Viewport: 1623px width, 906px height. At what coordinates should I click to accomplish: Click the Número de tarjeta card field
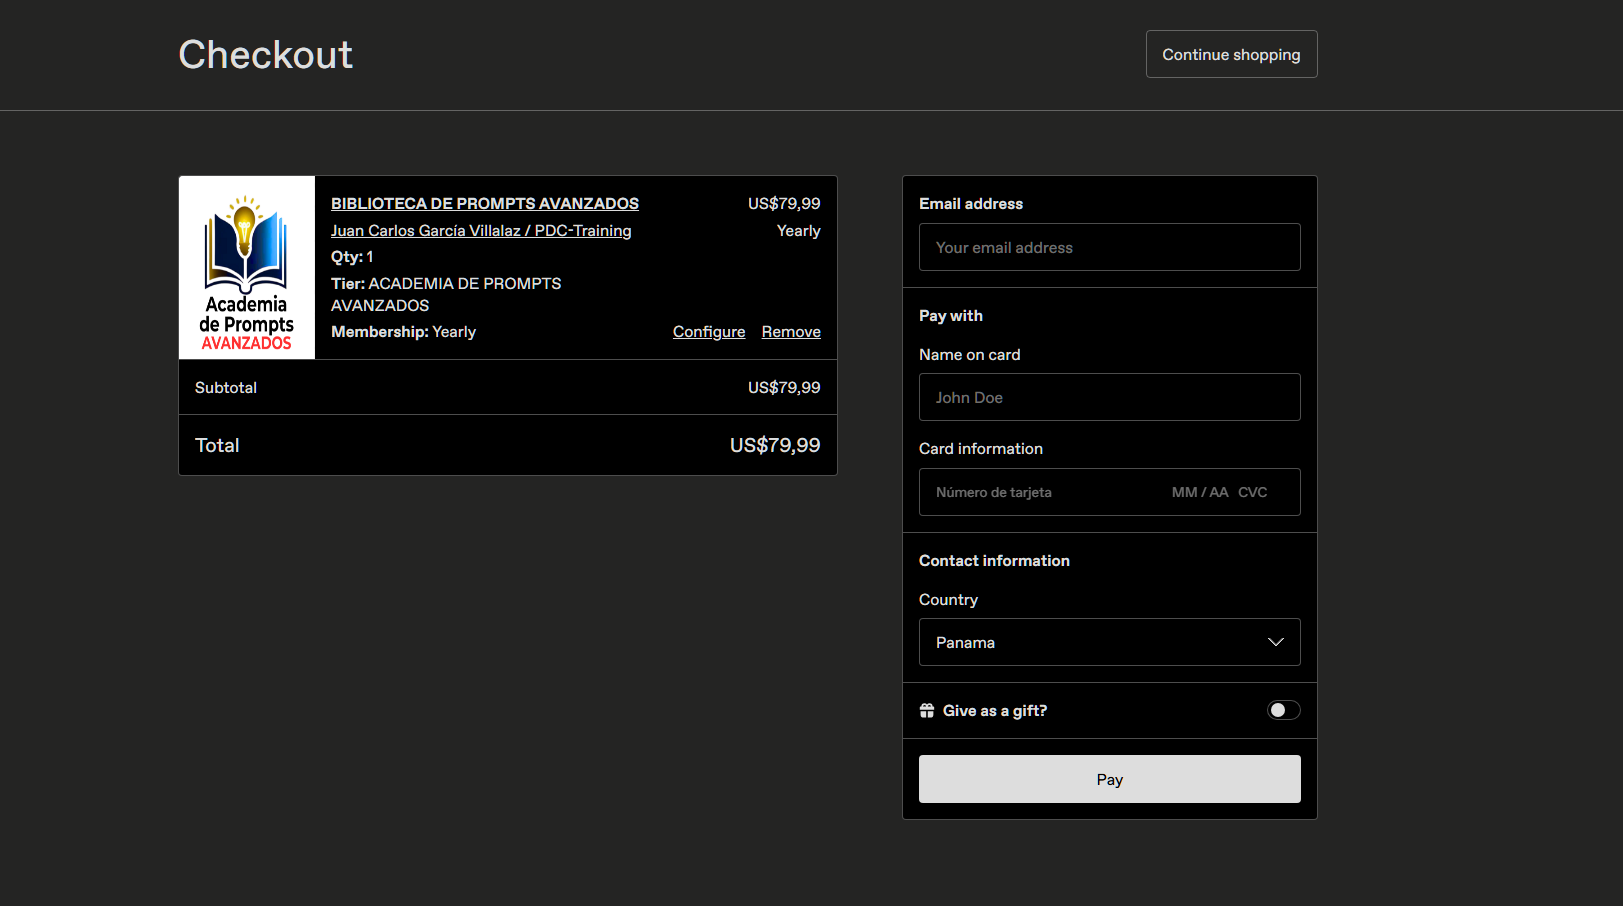1040,492
